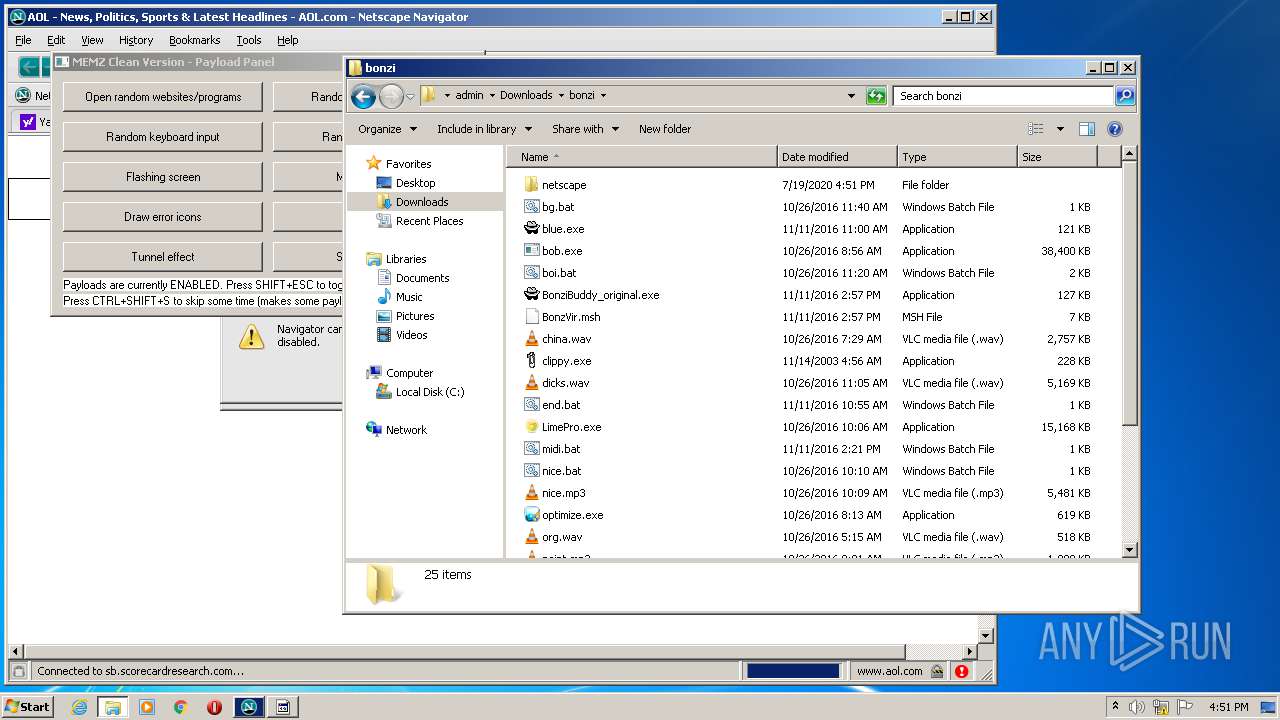Select the optimize.exe icon
Image resolution: width=1280 pixels, height=720 pixels.
pyautogui.click(x=532, y=515)
